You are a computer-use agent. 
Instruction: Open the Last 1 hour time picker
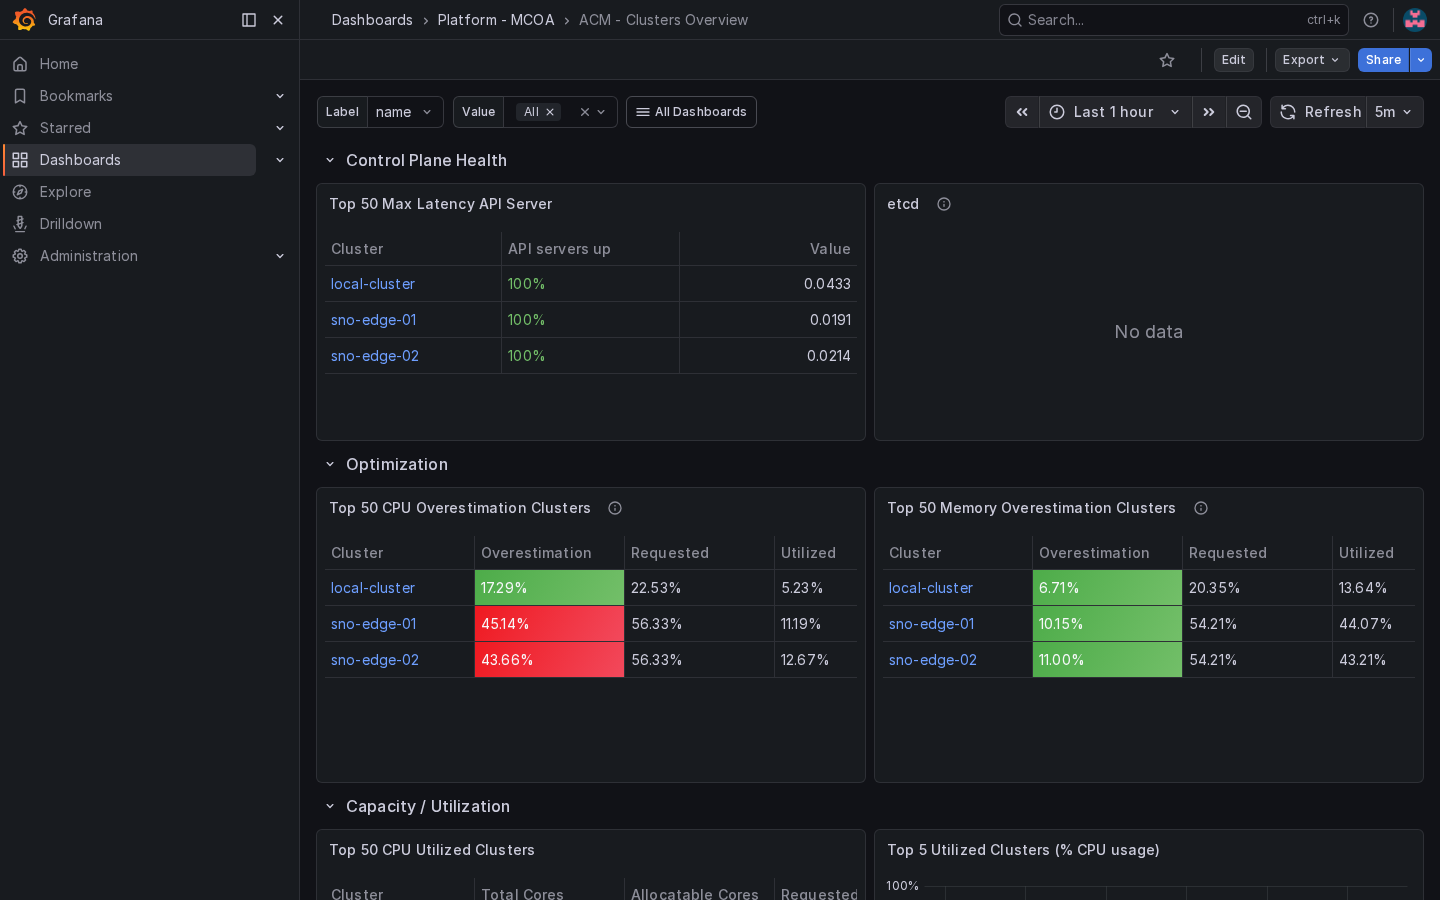[1115, 112]
